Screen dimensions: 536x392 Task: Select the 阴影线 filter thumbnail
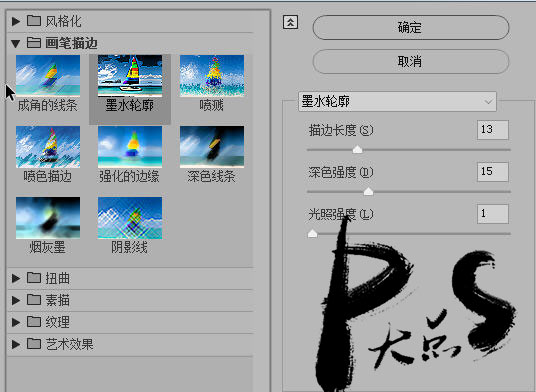(x=130, y=218)
